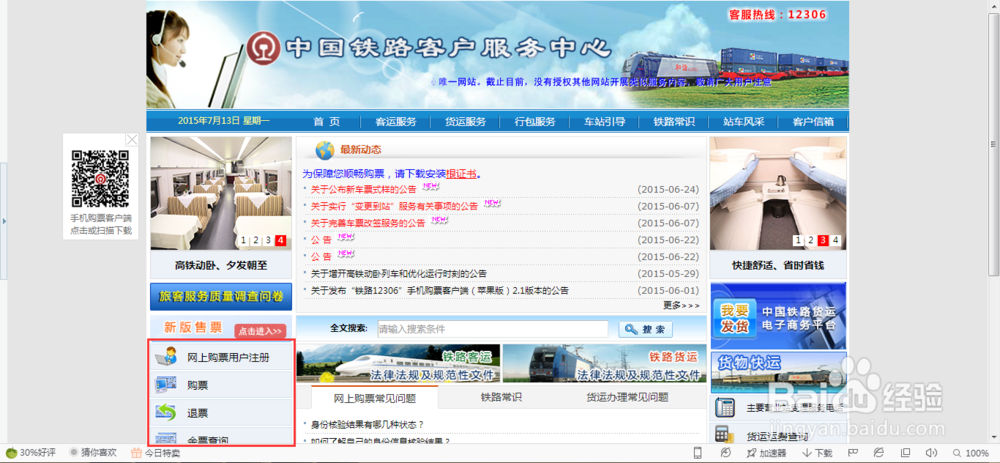Open 铁路货运 laws and regulations banner
This screenshot has width=1000, height=463.
coord(605,363)
